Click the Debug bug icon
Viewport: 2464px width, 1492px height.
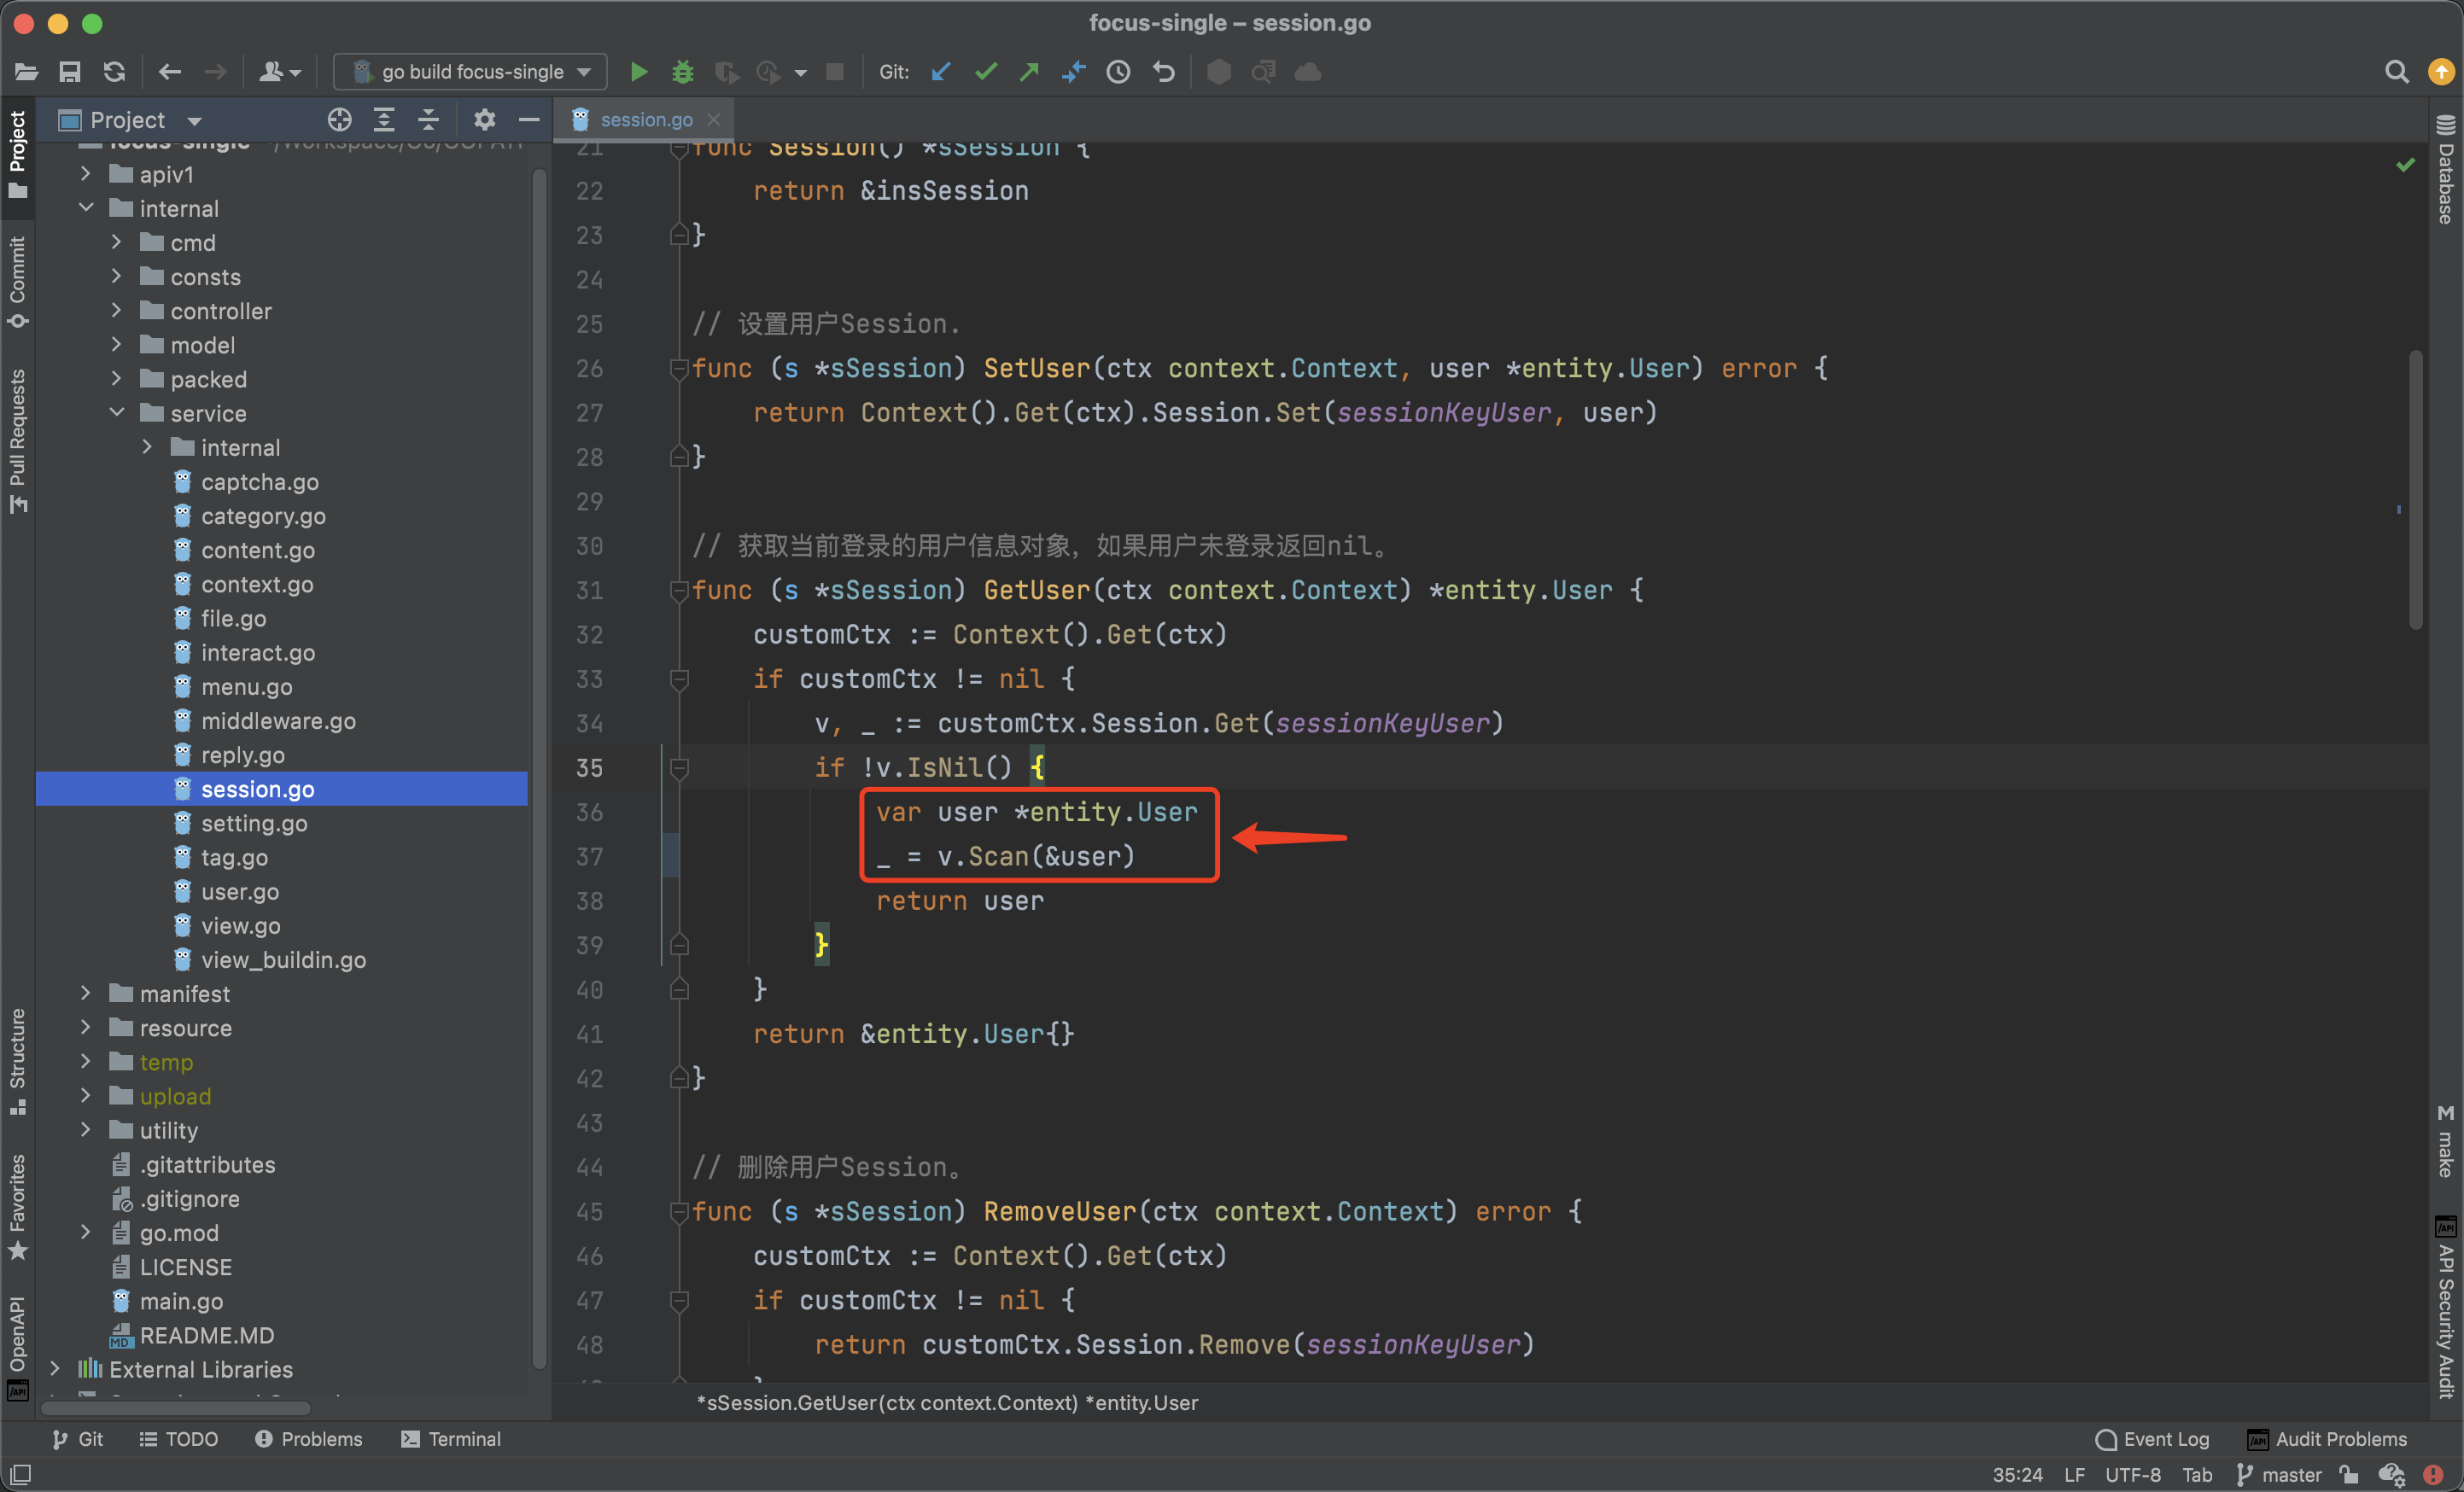click(x=682, y=72)
